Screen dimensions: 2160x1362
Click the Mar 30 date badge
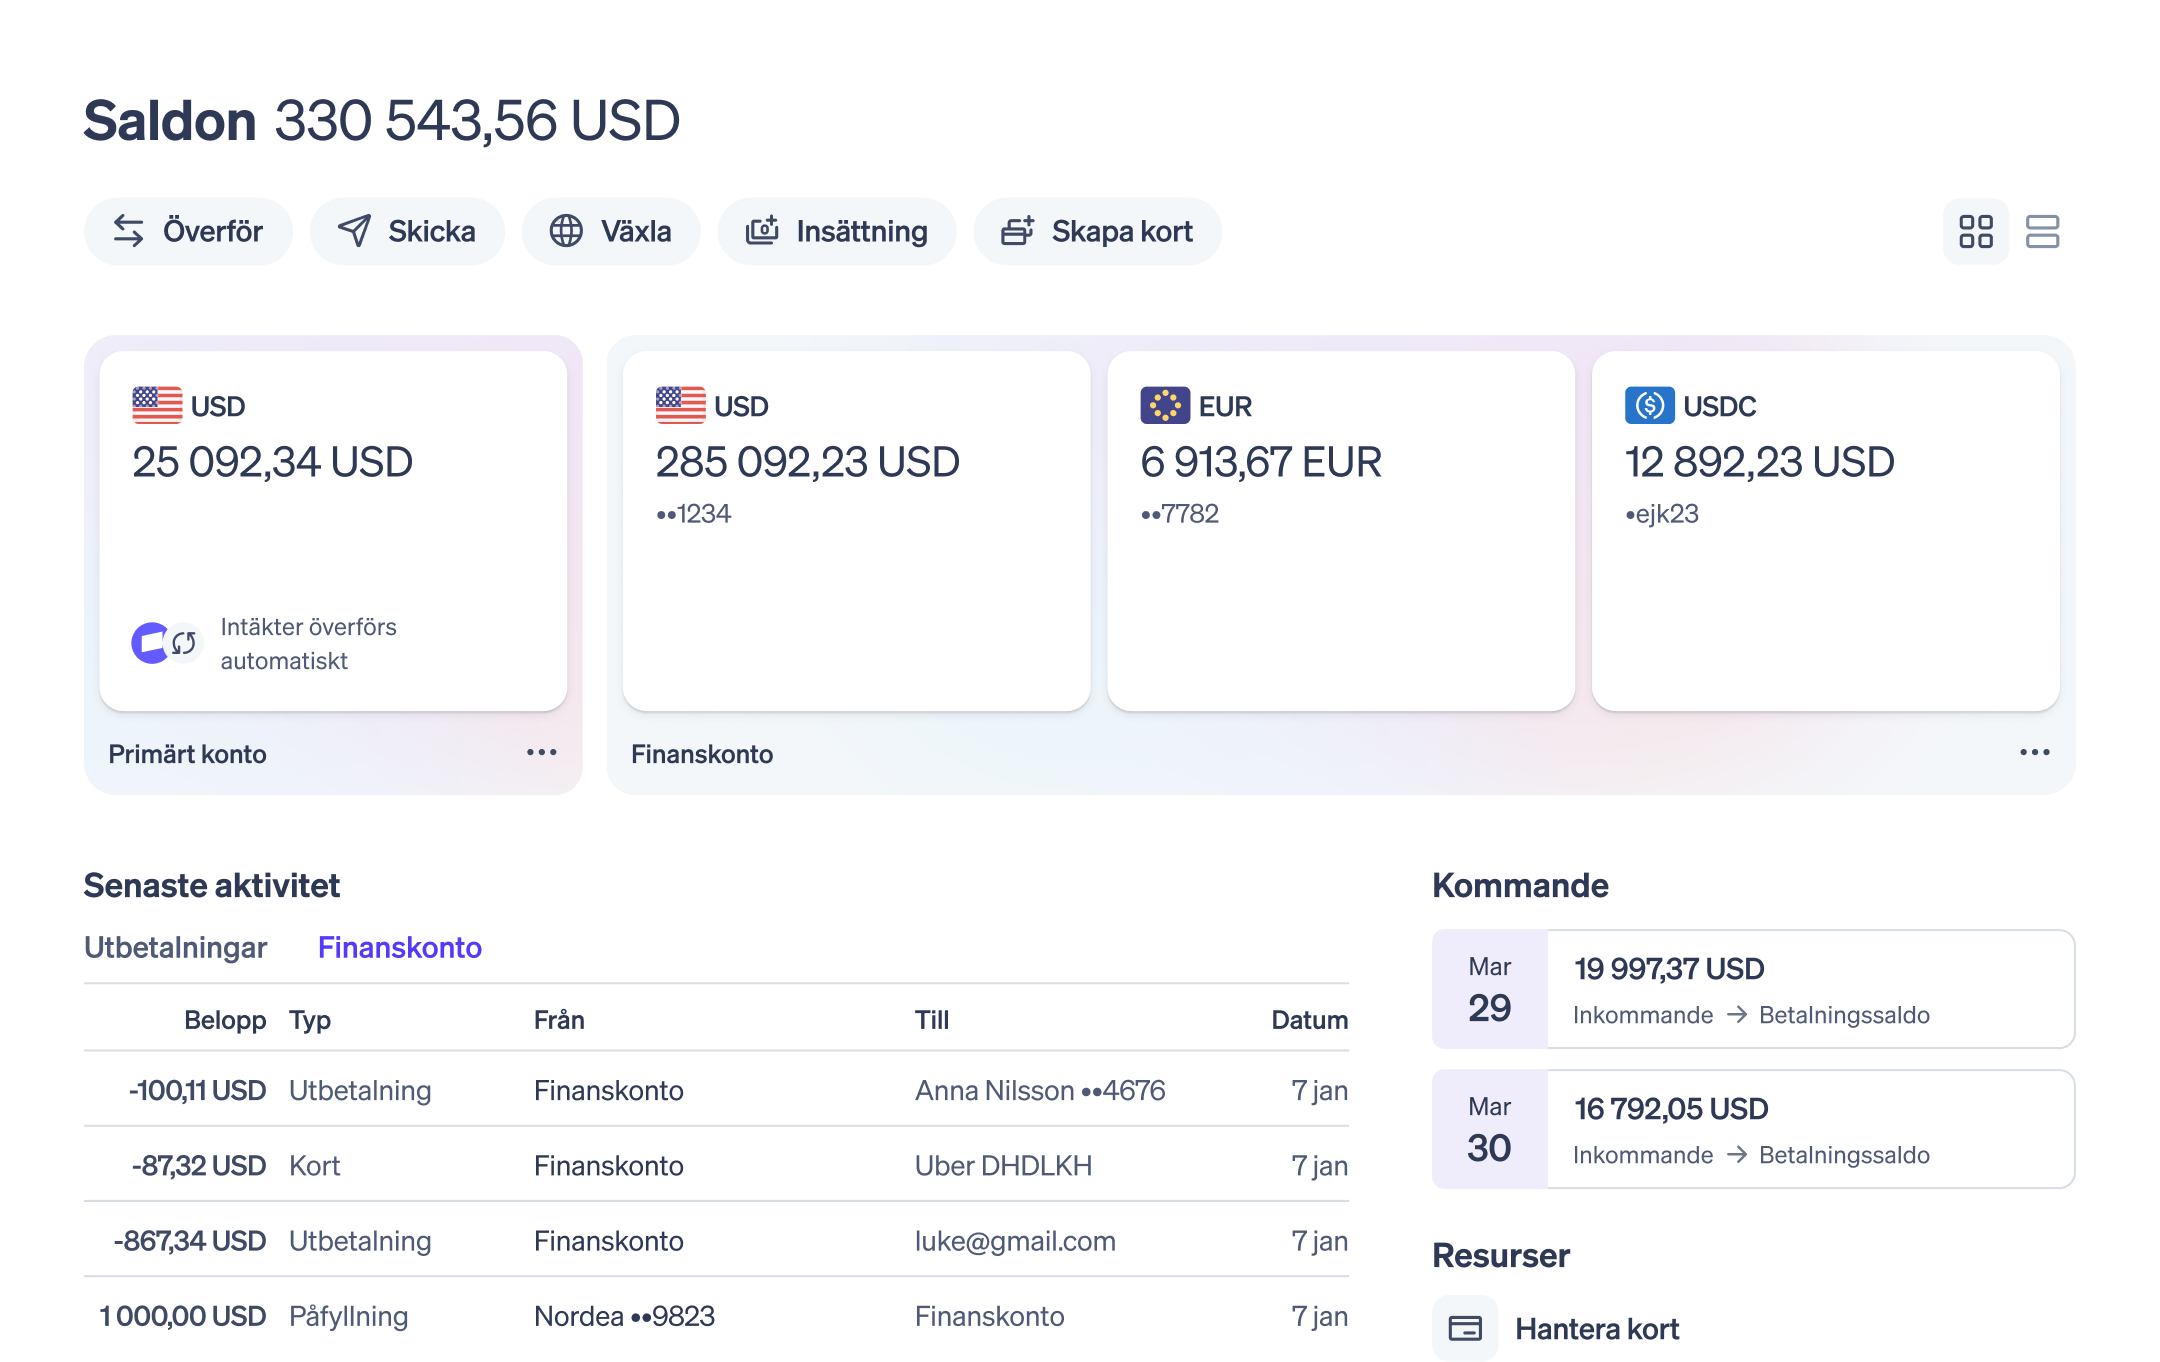(1490, 1129)
